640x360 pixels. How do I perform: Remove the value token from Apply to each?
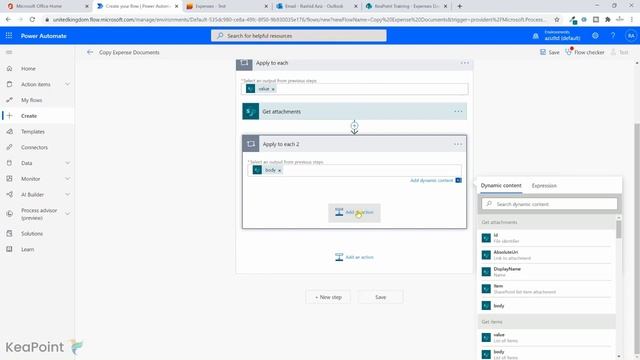[x=273, y=89]
